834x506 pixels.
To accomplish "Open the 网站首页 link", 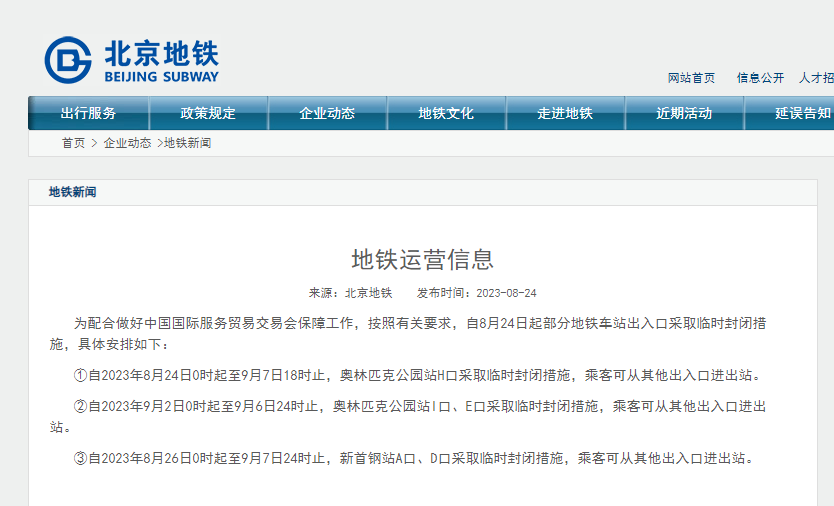I will [691, 78].
